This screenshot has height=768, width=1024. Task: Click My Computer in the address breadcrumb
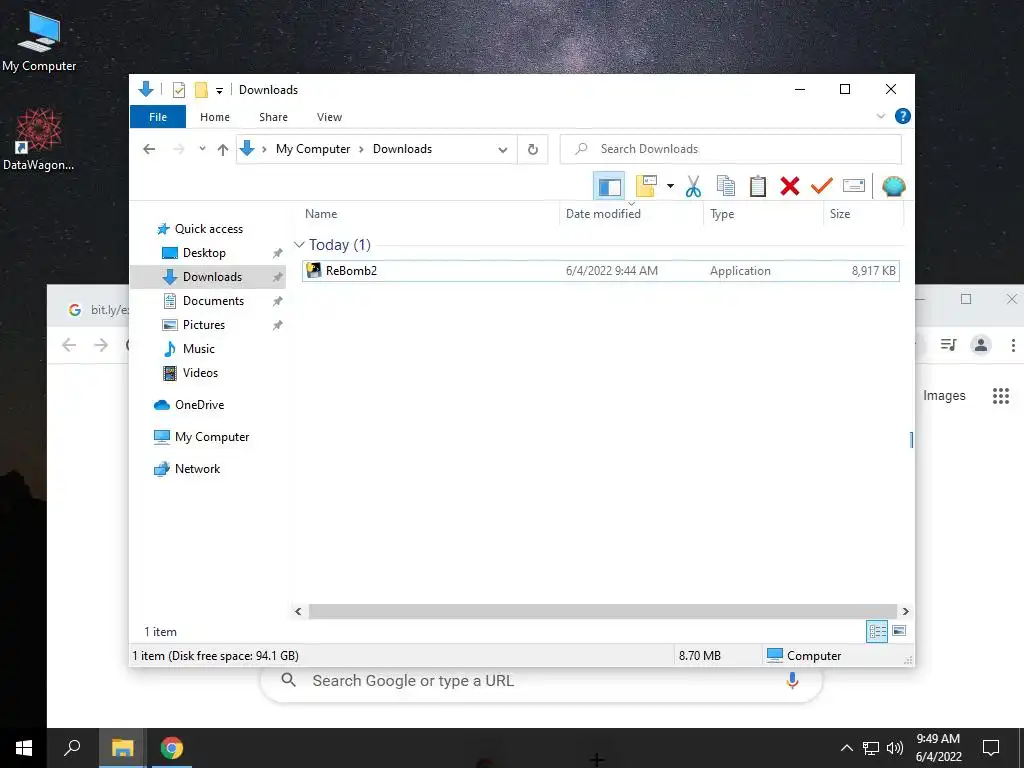point(313,149)
